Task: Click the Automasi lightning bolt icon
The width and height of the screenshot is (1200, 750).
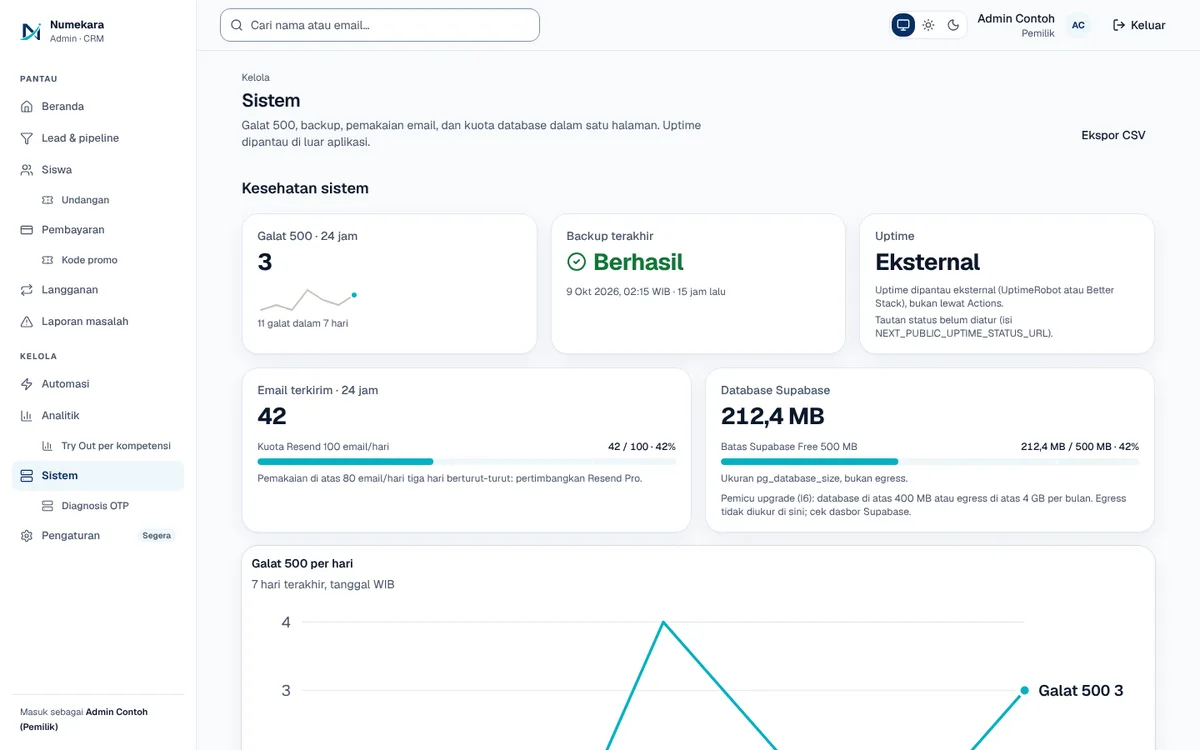Action: [27, 384]
